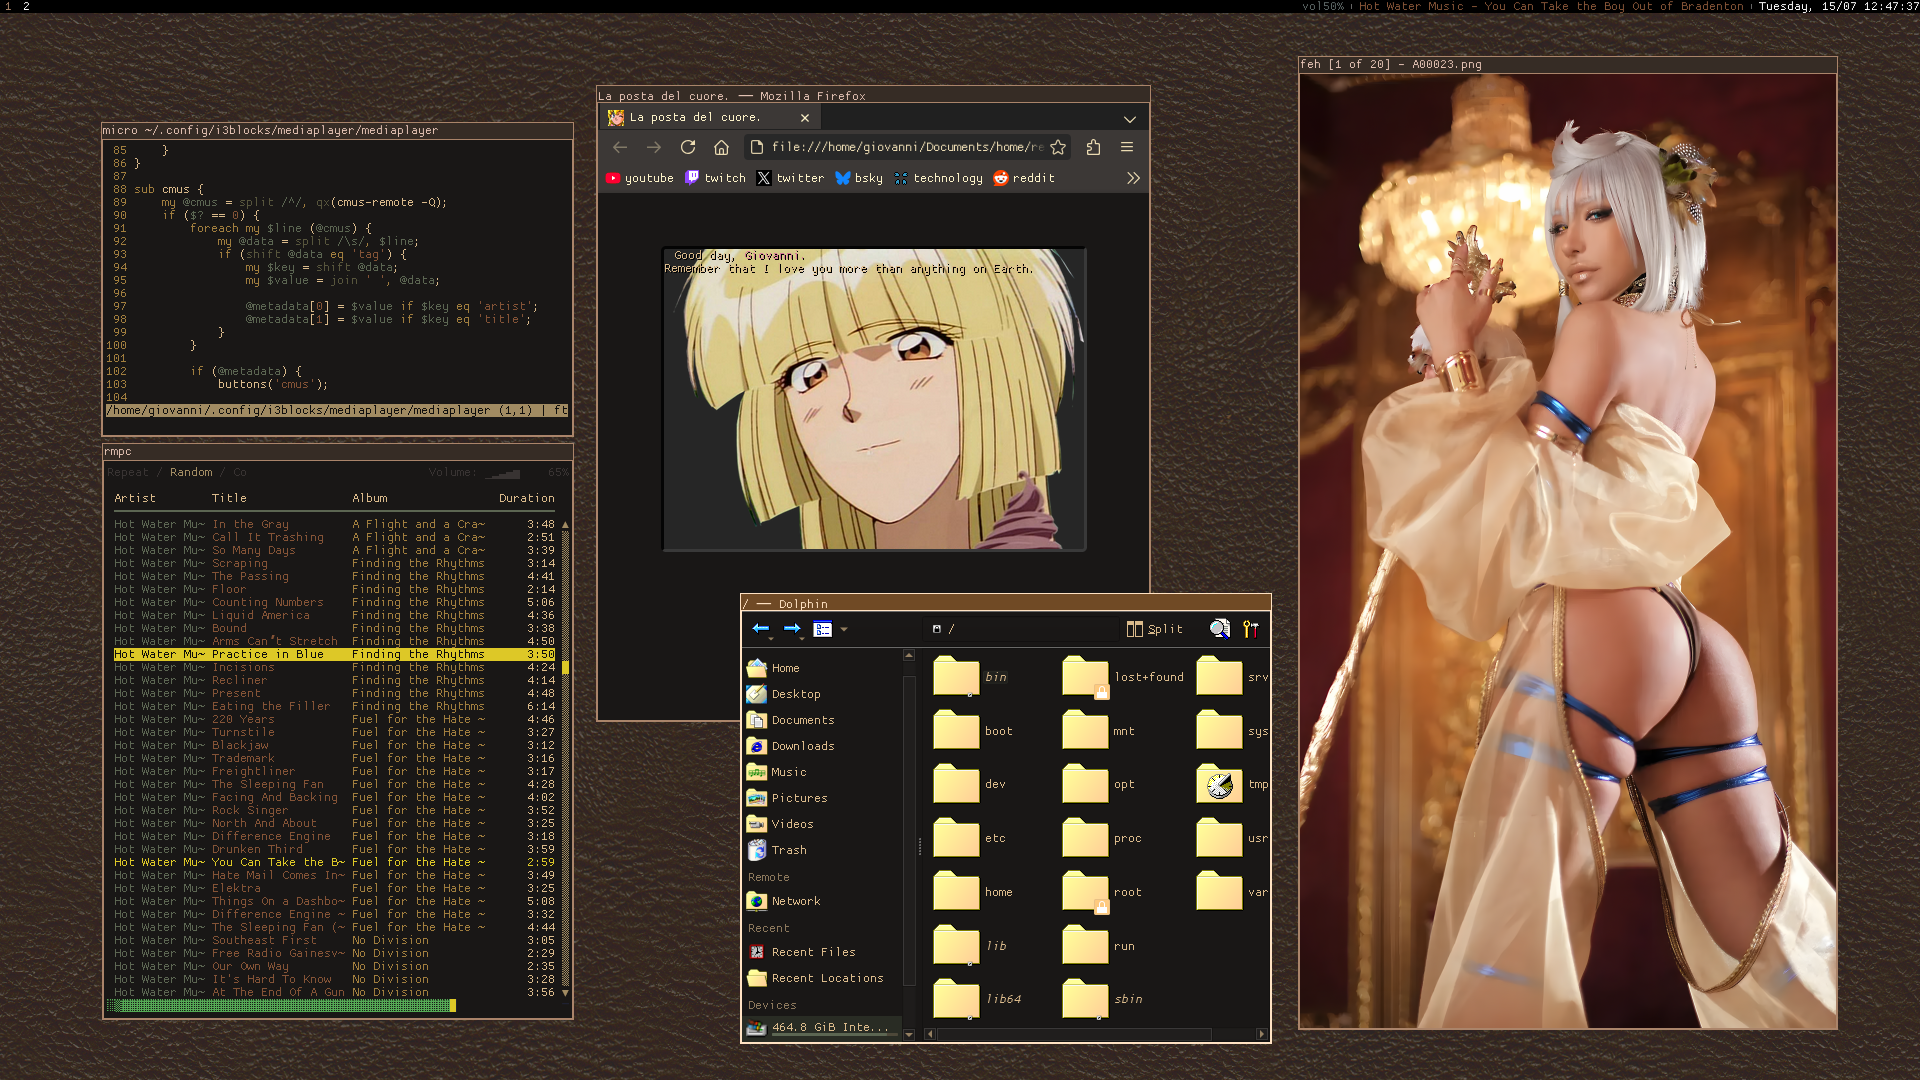1920x1080 pixels.
Task: Click rmpc track list scrollbar
Action: [565, 758]
